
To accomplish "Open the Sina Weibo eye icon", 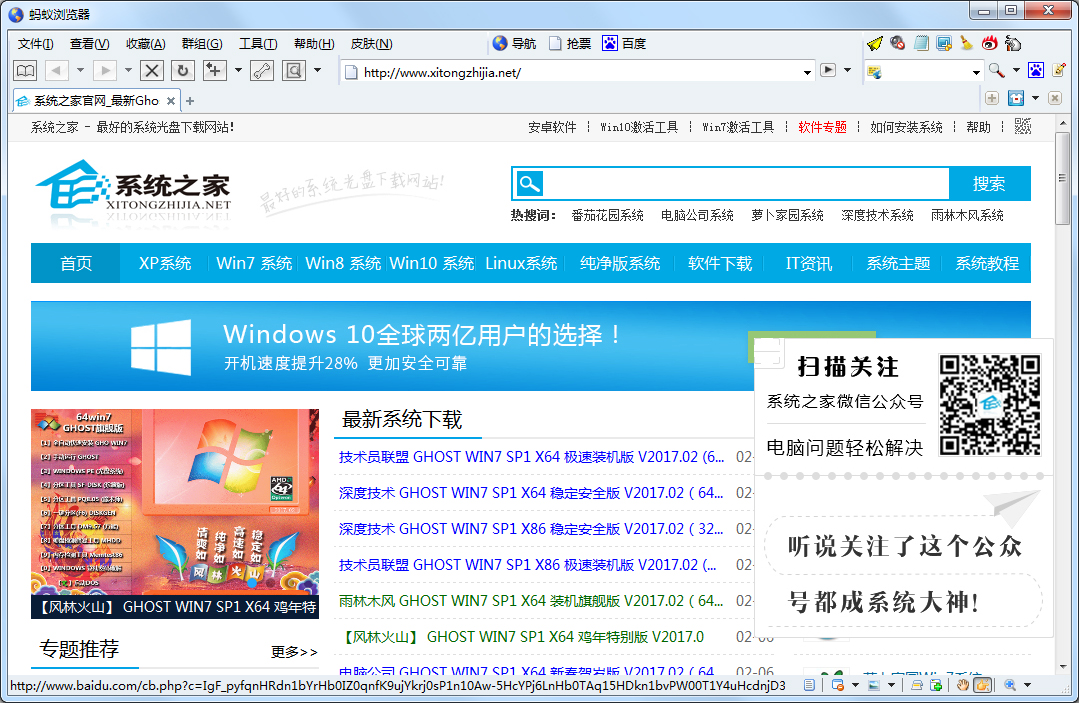I will click(990, 43).
